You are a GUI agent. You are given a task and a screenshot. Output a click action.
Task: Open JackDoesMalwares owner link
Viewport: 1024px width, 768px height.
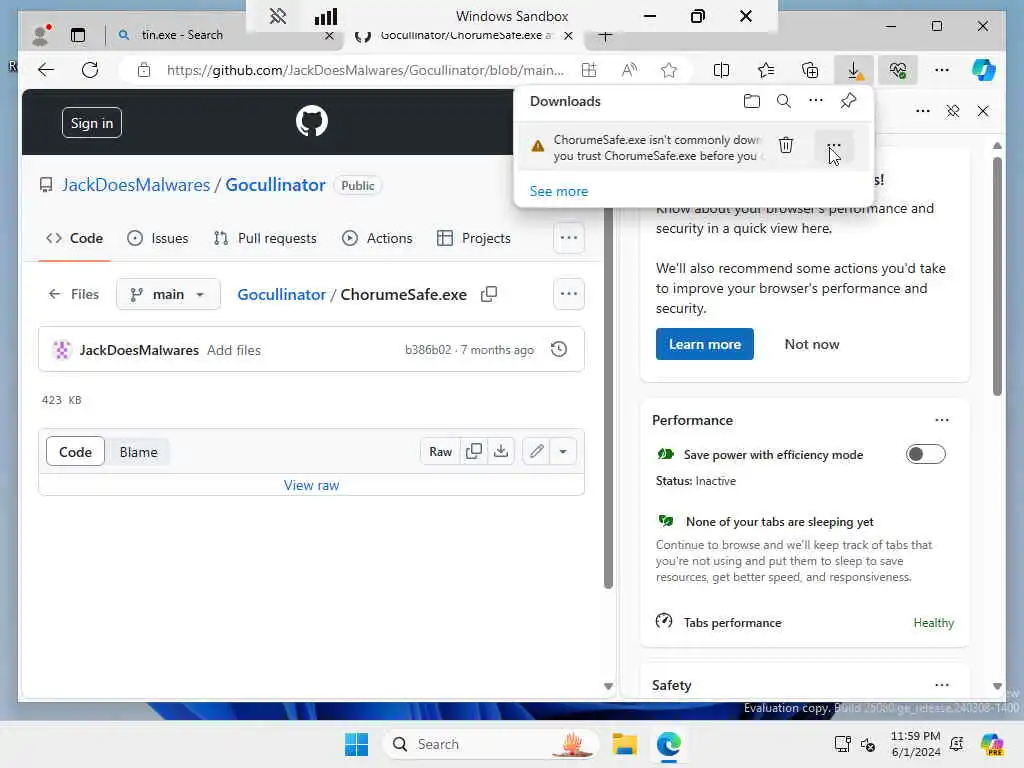pos(136,185)
